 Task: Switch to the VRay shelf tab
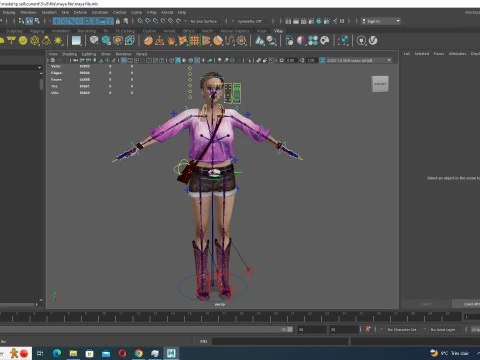pyautogui.click(x=278, y=31)
